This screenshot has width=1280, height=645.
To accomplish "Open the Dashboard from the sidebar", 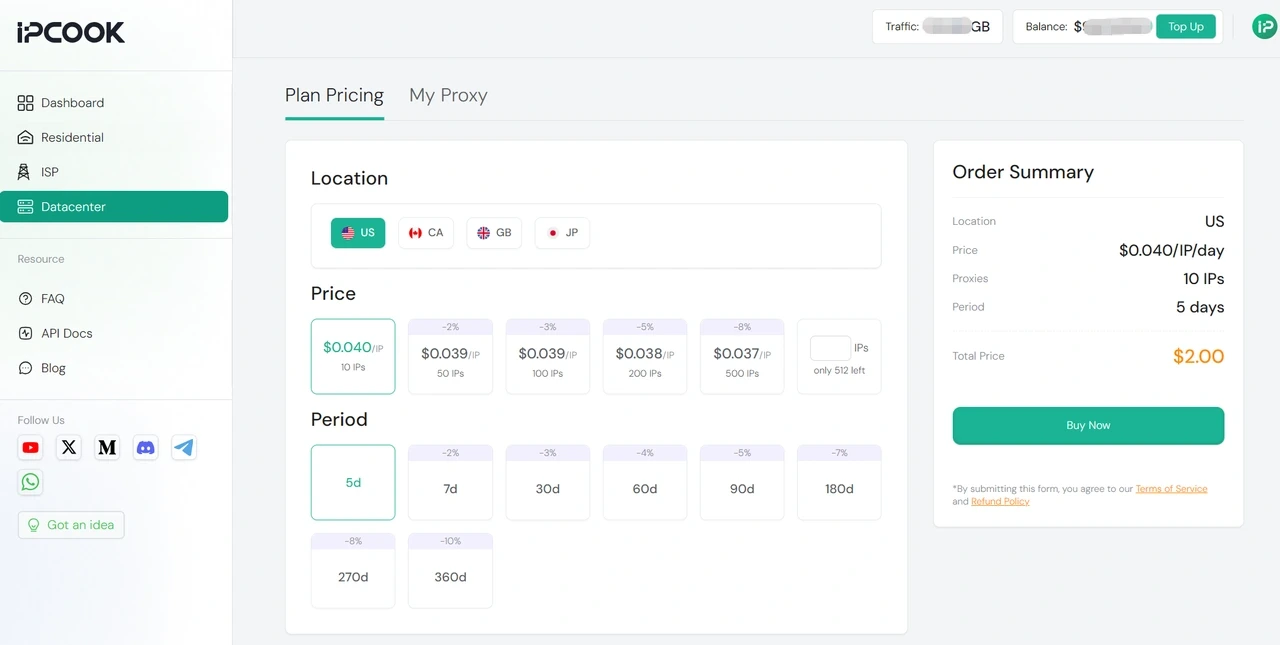I will pyautogui.click(x=72, y=102).
